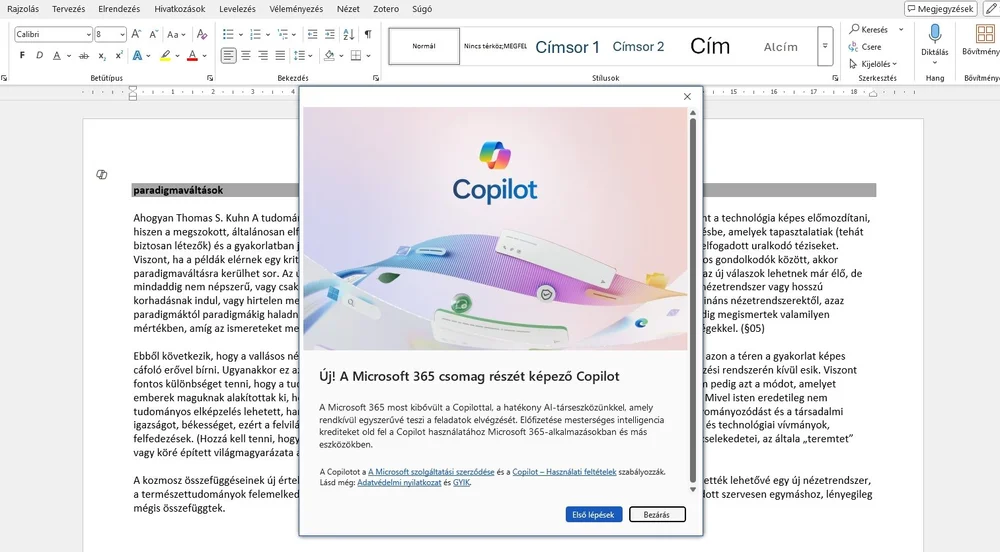Decrease paragraph indent
1000x552 pixels.
[x=312, y=34]
